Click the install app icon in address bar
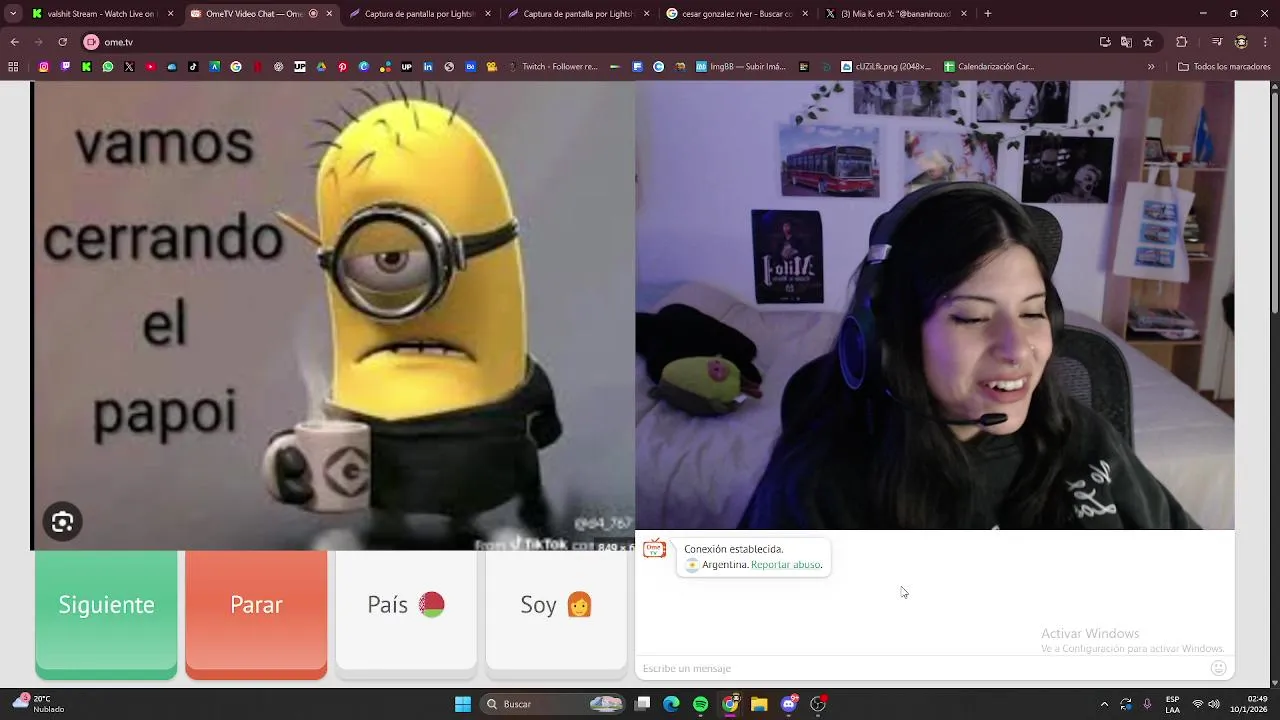This screenshot has height=720, width=1280. (x=1105, y=42)
